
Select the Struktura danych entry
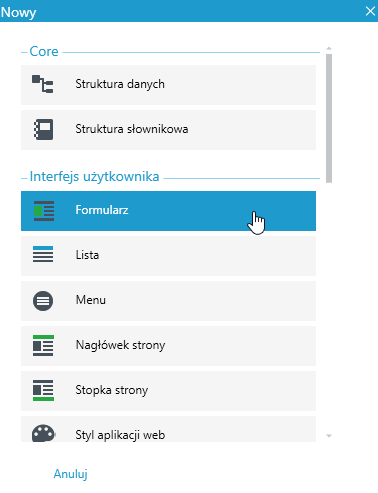click(x=168, y=85)
